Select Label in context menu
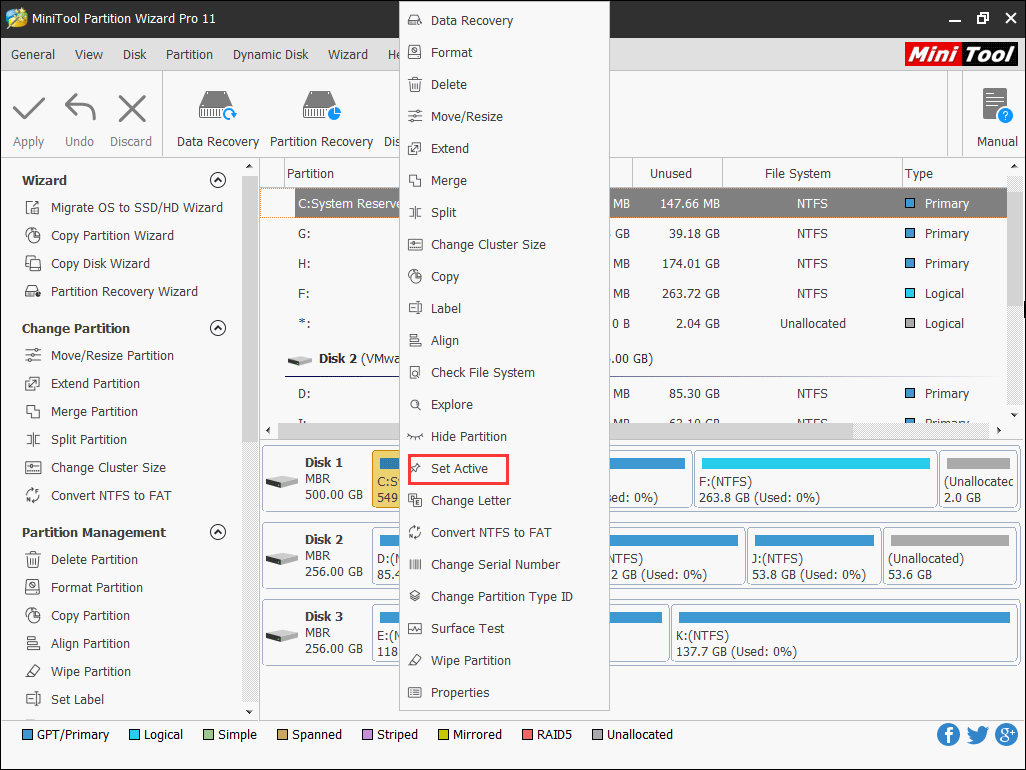This screenshot has height=770, width=1026. click(504, 308)
